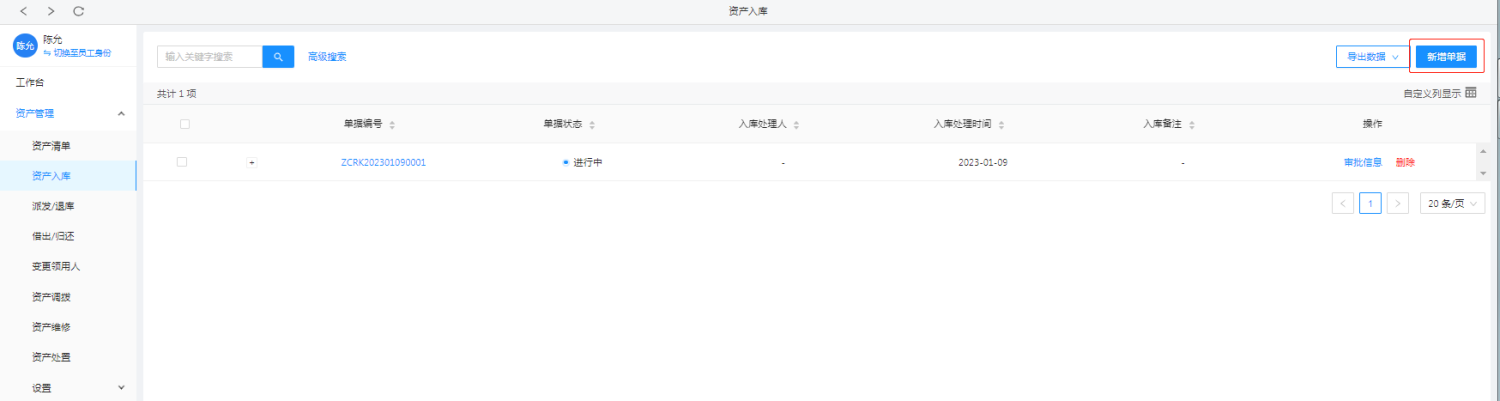This screenshot has height=401, width=1500.
Task: Sort by 单据编号 column sort icon
Action: (392, 125)
